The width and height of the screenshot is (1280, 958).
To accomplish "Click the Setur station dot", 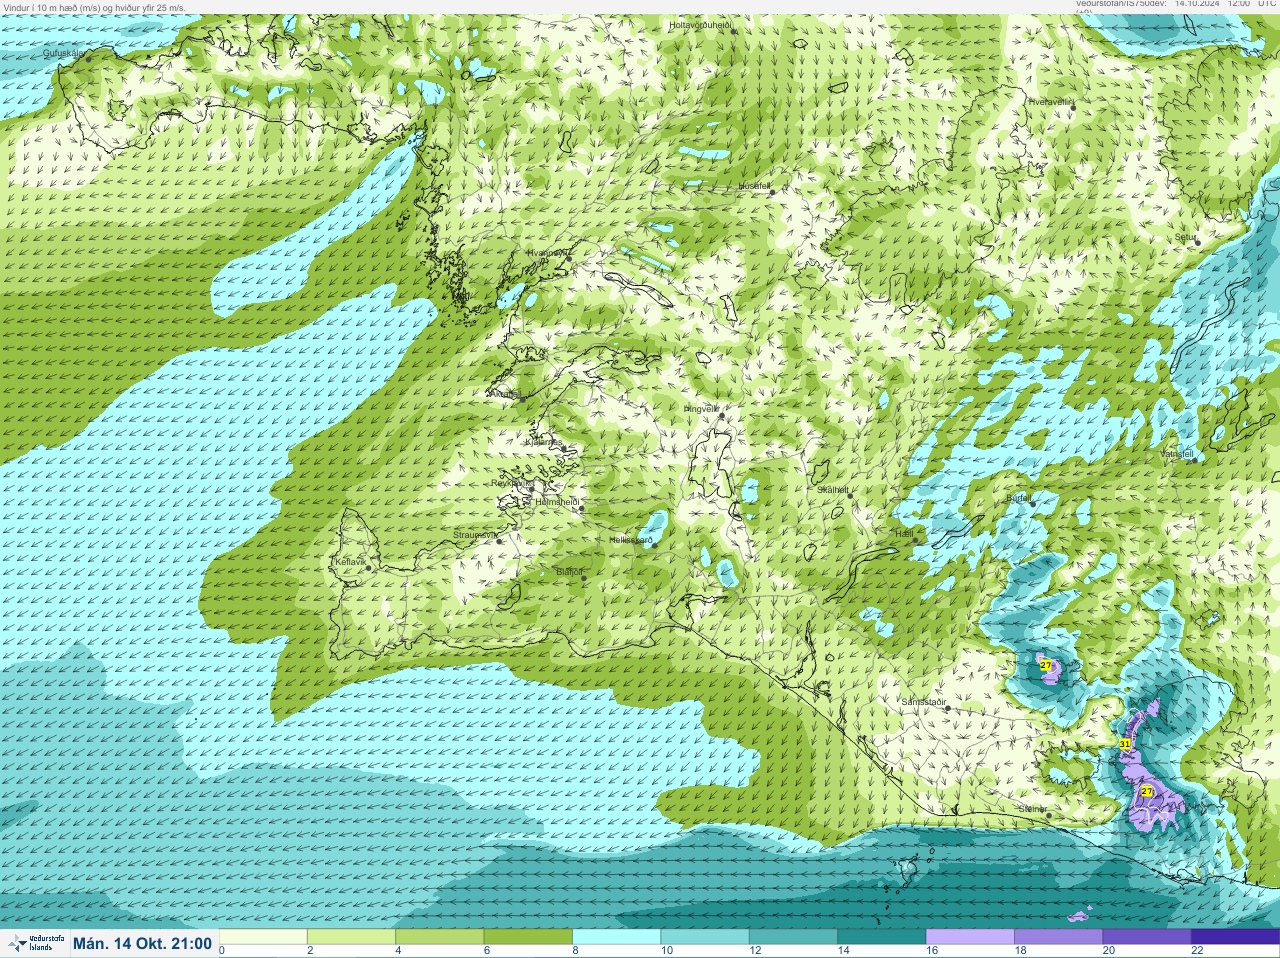I will point(1198,242).
